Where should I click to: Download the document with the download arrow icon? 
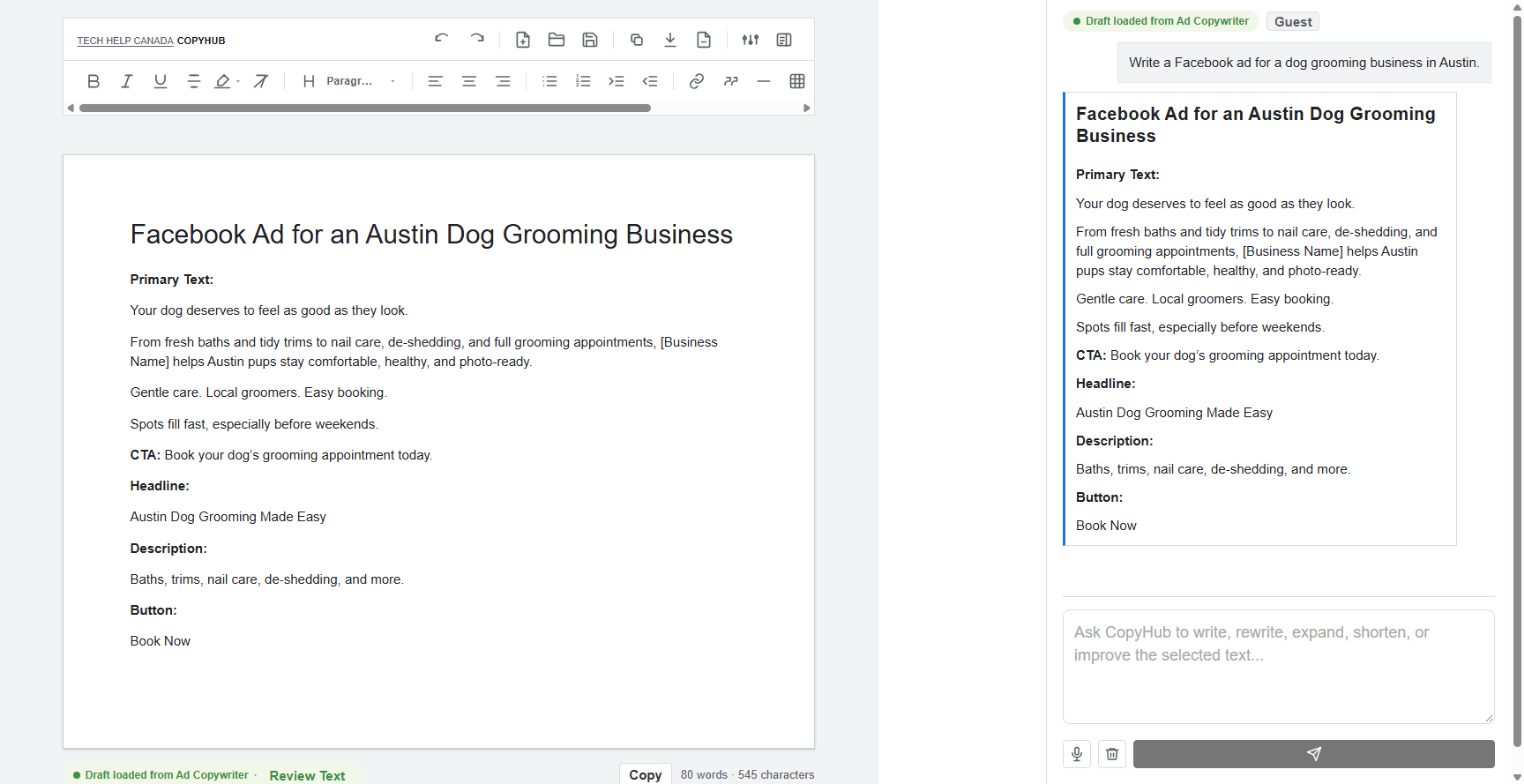[x=670, y=40]
